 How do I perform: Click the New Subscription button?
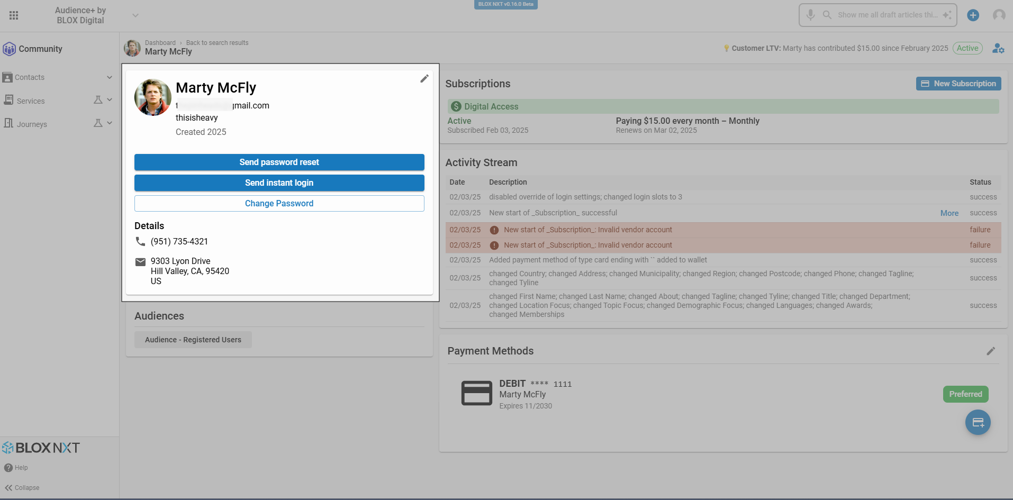(x=958, y=83)
